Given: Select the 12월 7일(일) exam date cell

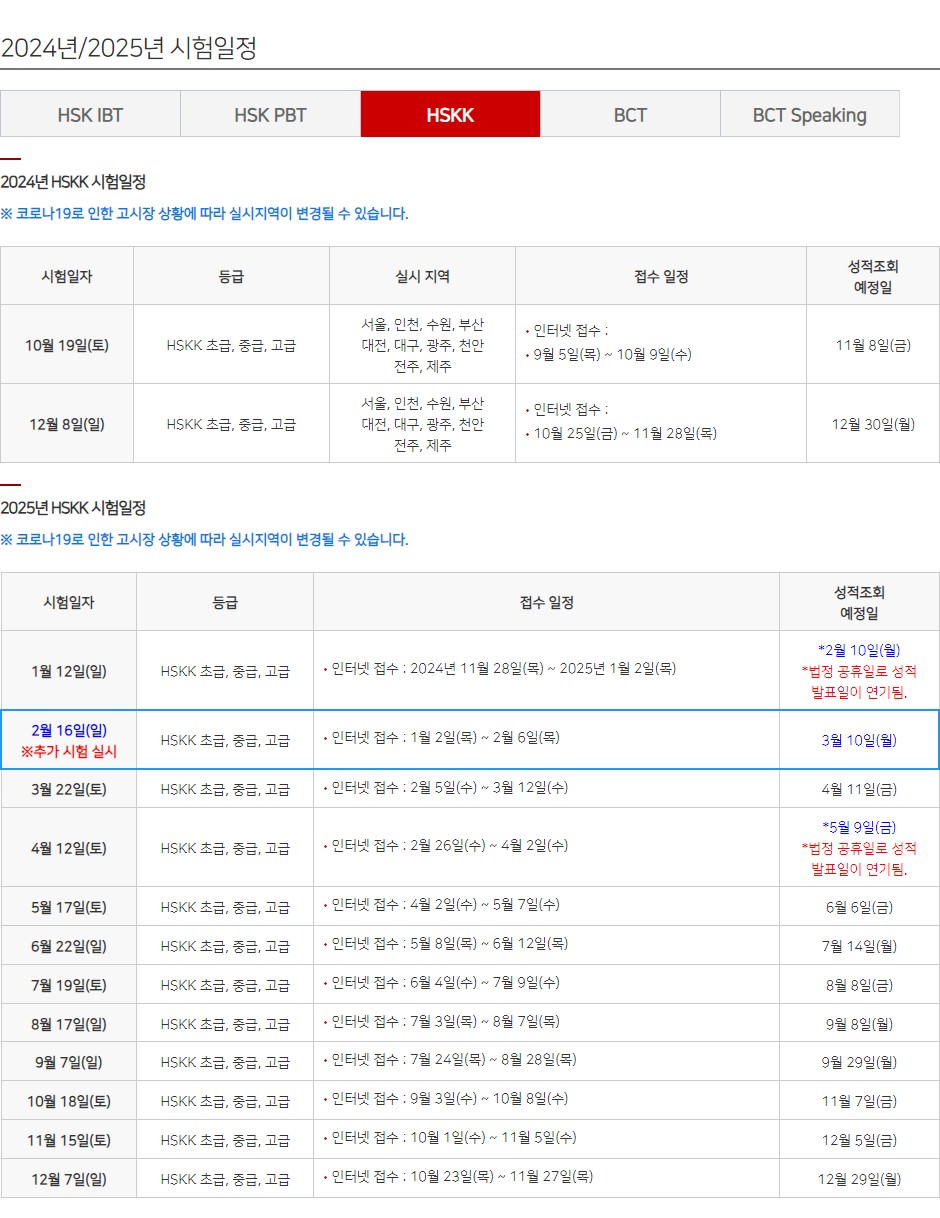Looking at the screenshot, I should 68,1177.
